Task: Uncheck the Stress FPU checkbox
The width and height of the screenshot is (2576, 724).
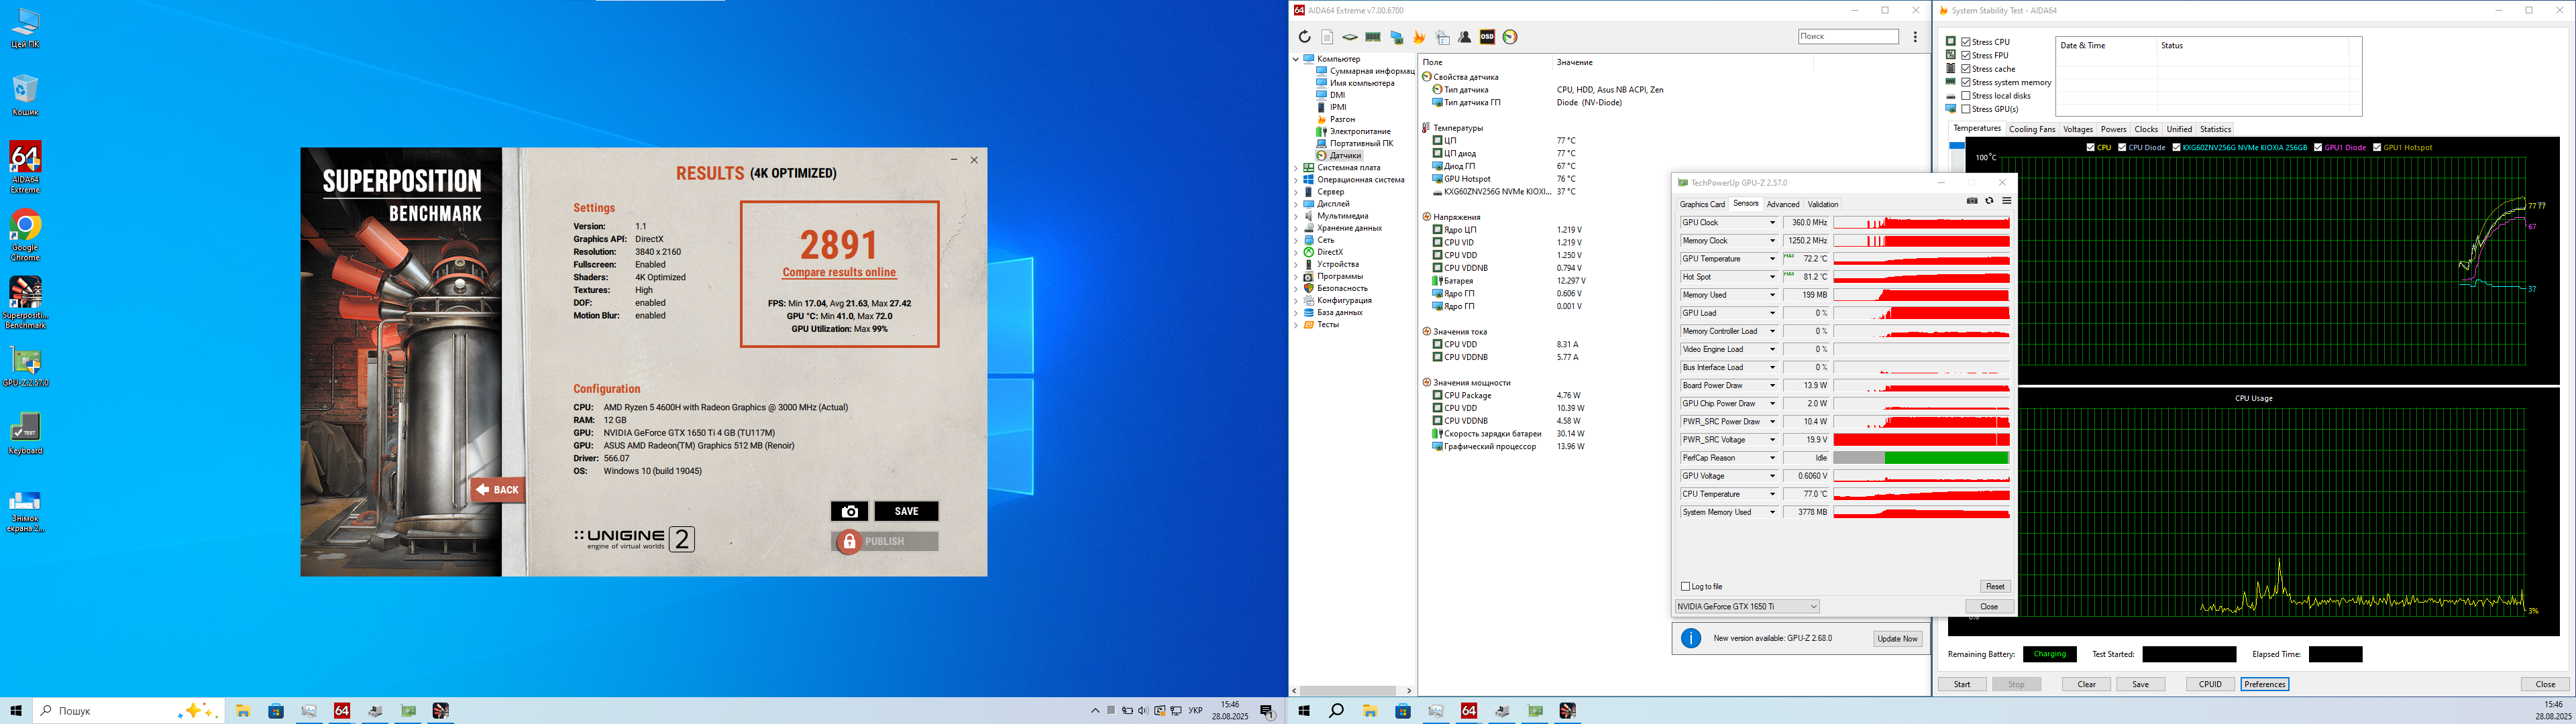Action: [1966, 55]
